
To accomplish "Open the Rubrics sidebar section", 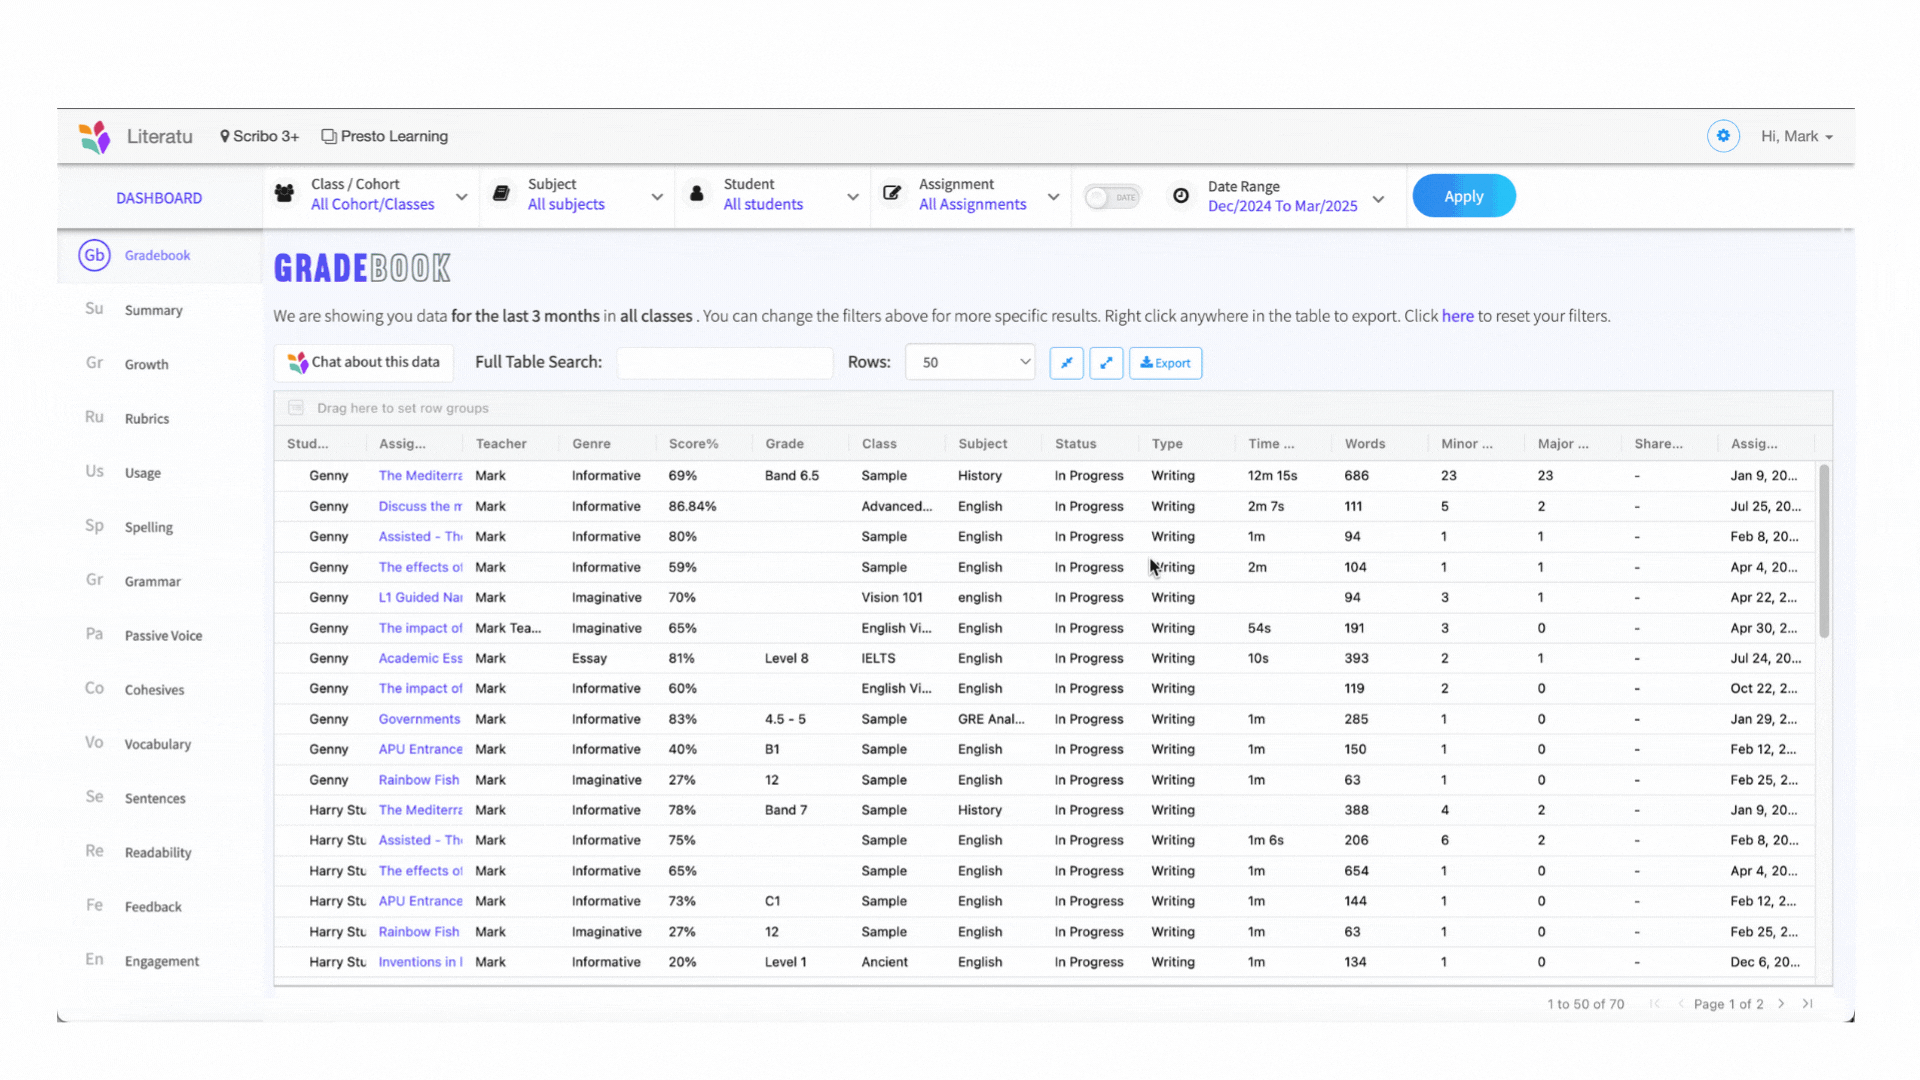I will [x=146, y=419].
